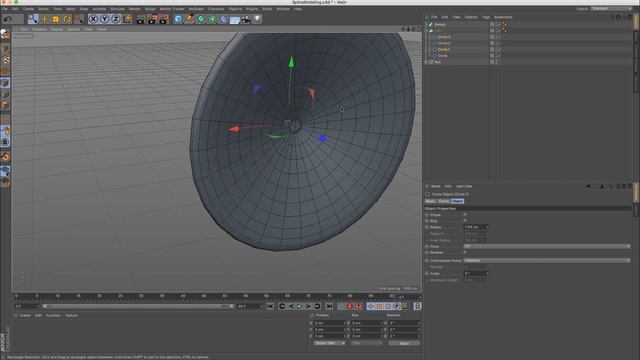Viewport: 640px width, 360px height.
Task: Open viewport Cameras menu
Action: pos(39,29)
